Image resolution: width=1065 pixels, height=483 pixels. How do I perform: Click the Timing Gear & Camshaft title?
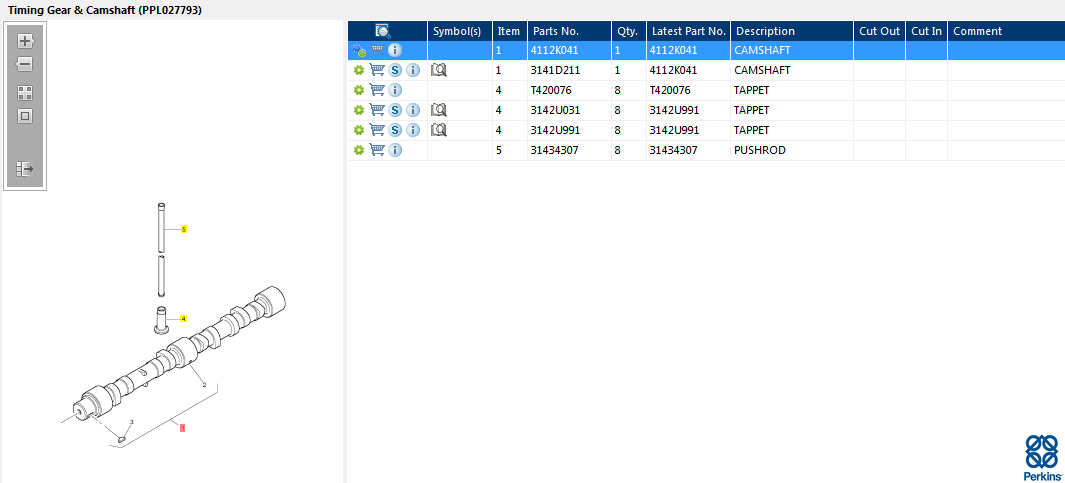point(105,11)
